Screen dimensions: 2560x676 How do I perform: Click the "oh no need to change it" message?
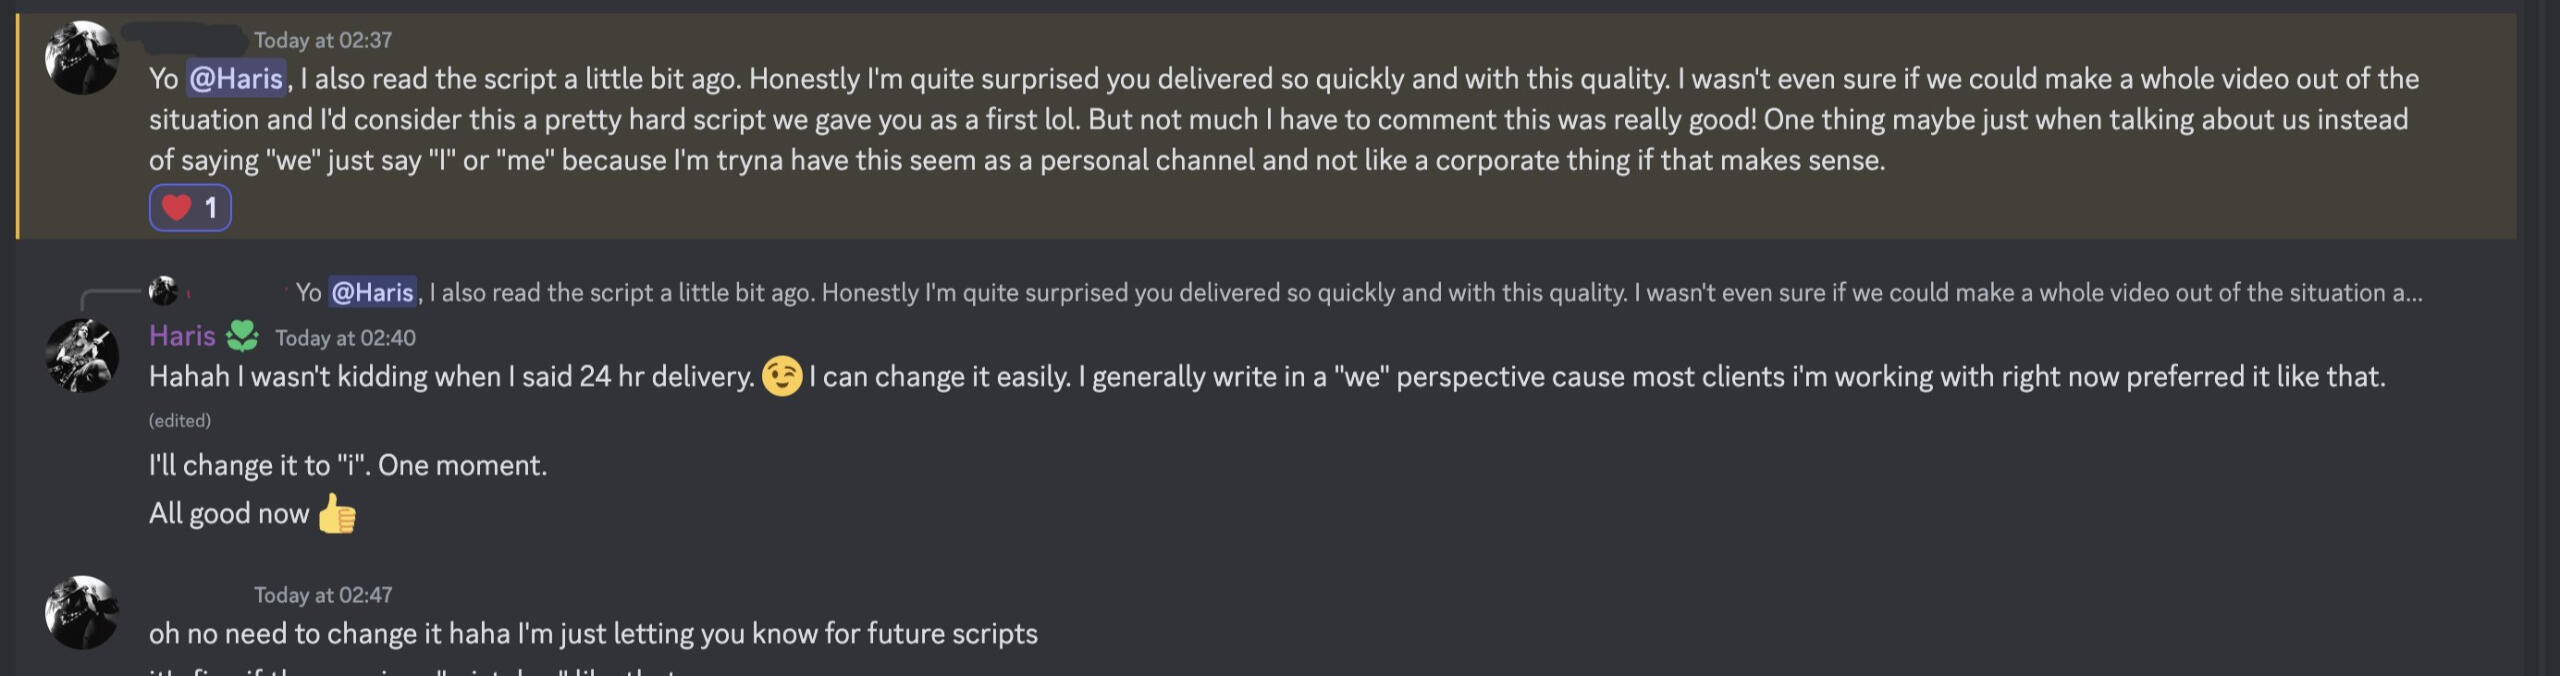593,634
